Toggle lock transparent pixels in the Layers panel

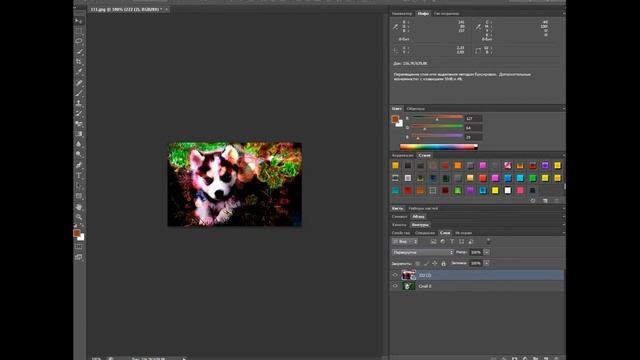point(418,264)
